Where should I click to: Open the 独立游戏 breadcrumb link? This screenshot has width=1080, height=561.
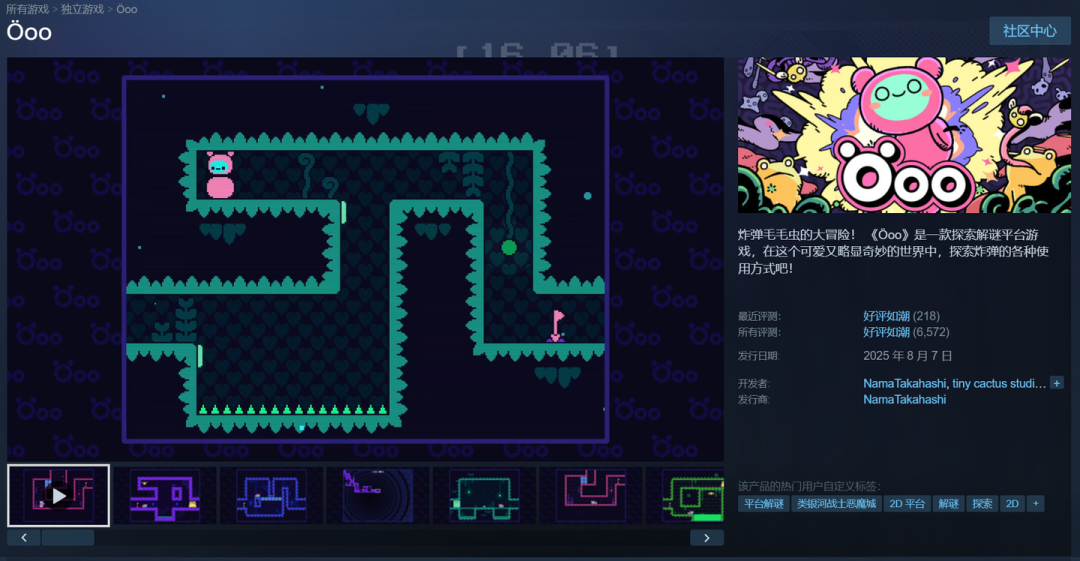coord(82,9)
